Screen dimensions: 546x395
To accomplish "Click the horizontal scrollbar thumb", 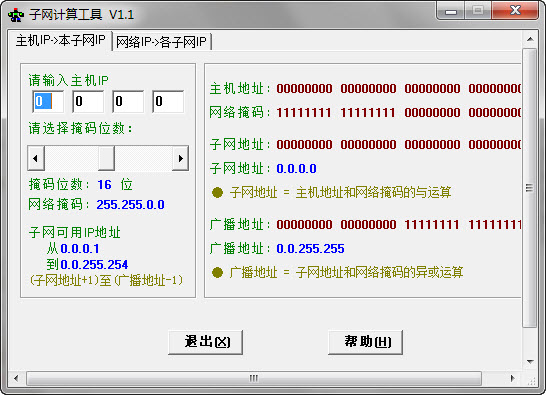I will point(254,378).
